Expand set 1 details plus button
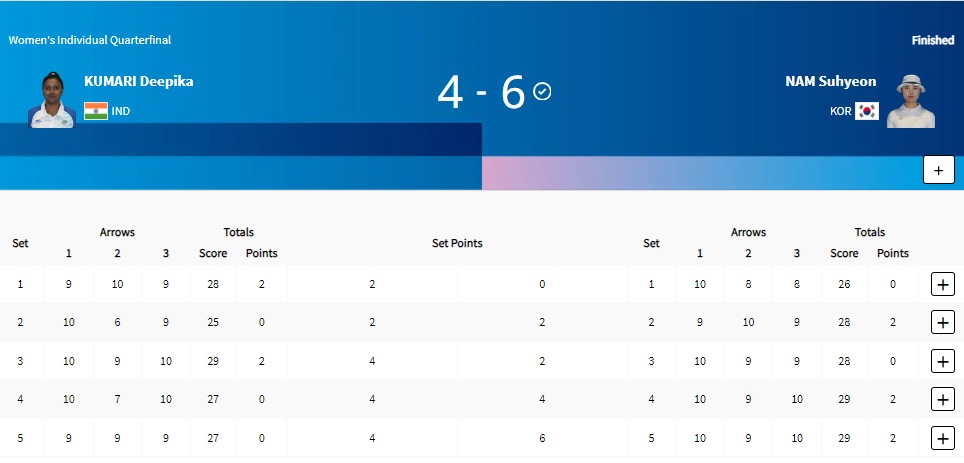964x463 pixels. coord(942,284)
